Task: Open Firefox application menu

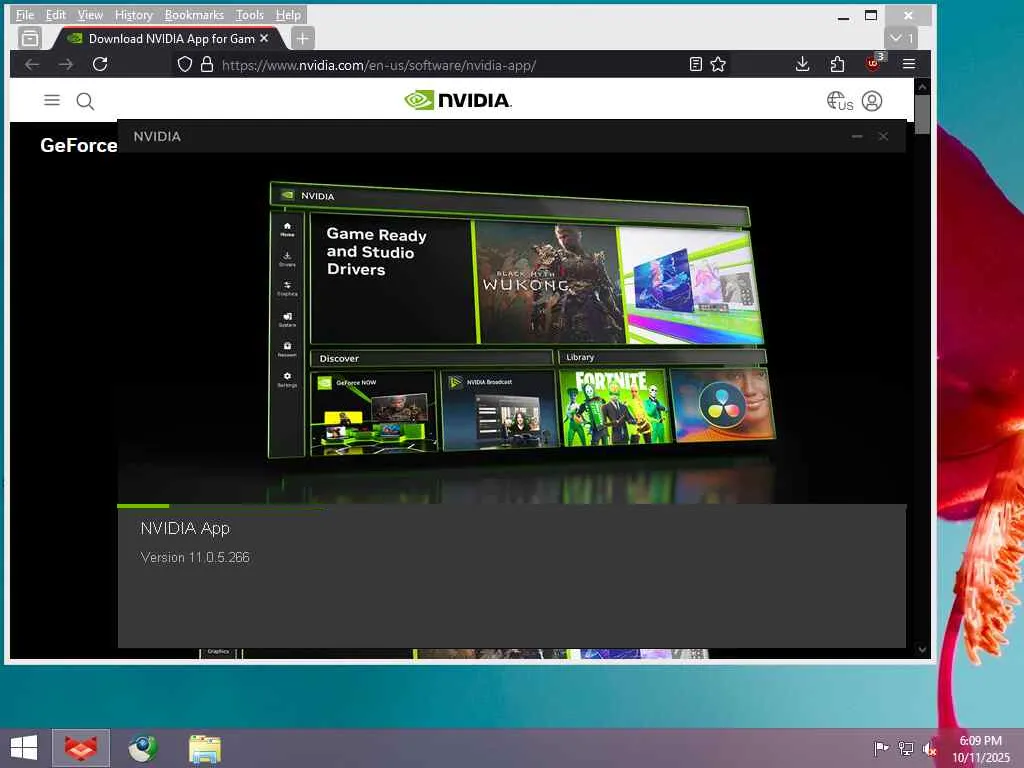Action: 908,64
